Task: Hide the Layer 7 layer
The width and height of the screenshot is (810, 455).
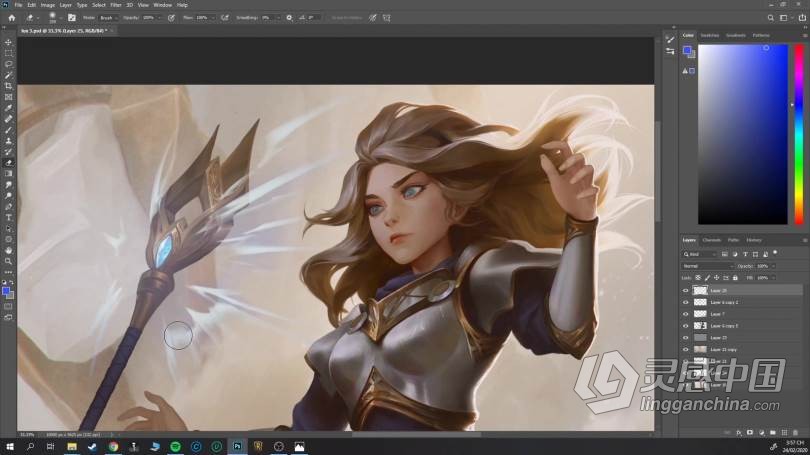Action: pyautogui.click(x=686, y=314)
